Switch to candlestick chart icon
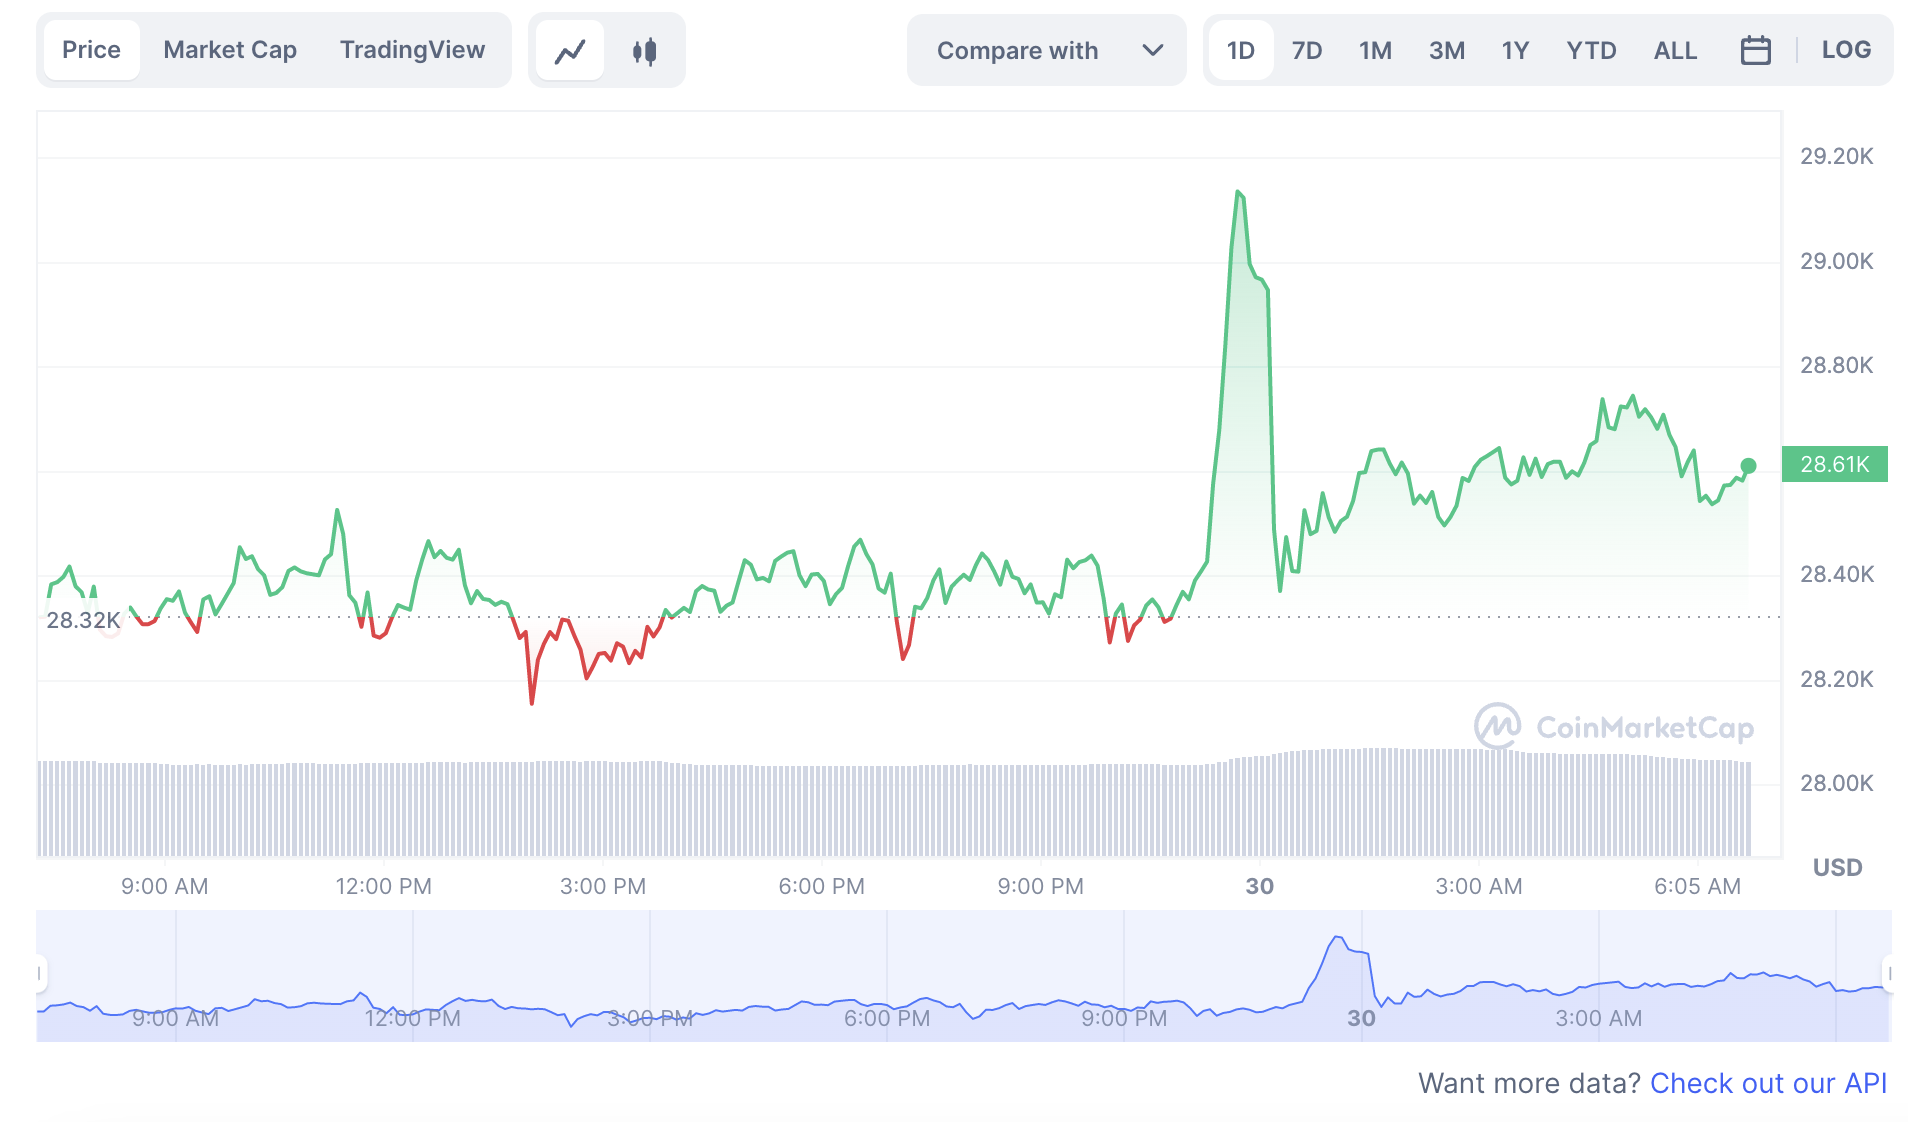 (645, 51)
